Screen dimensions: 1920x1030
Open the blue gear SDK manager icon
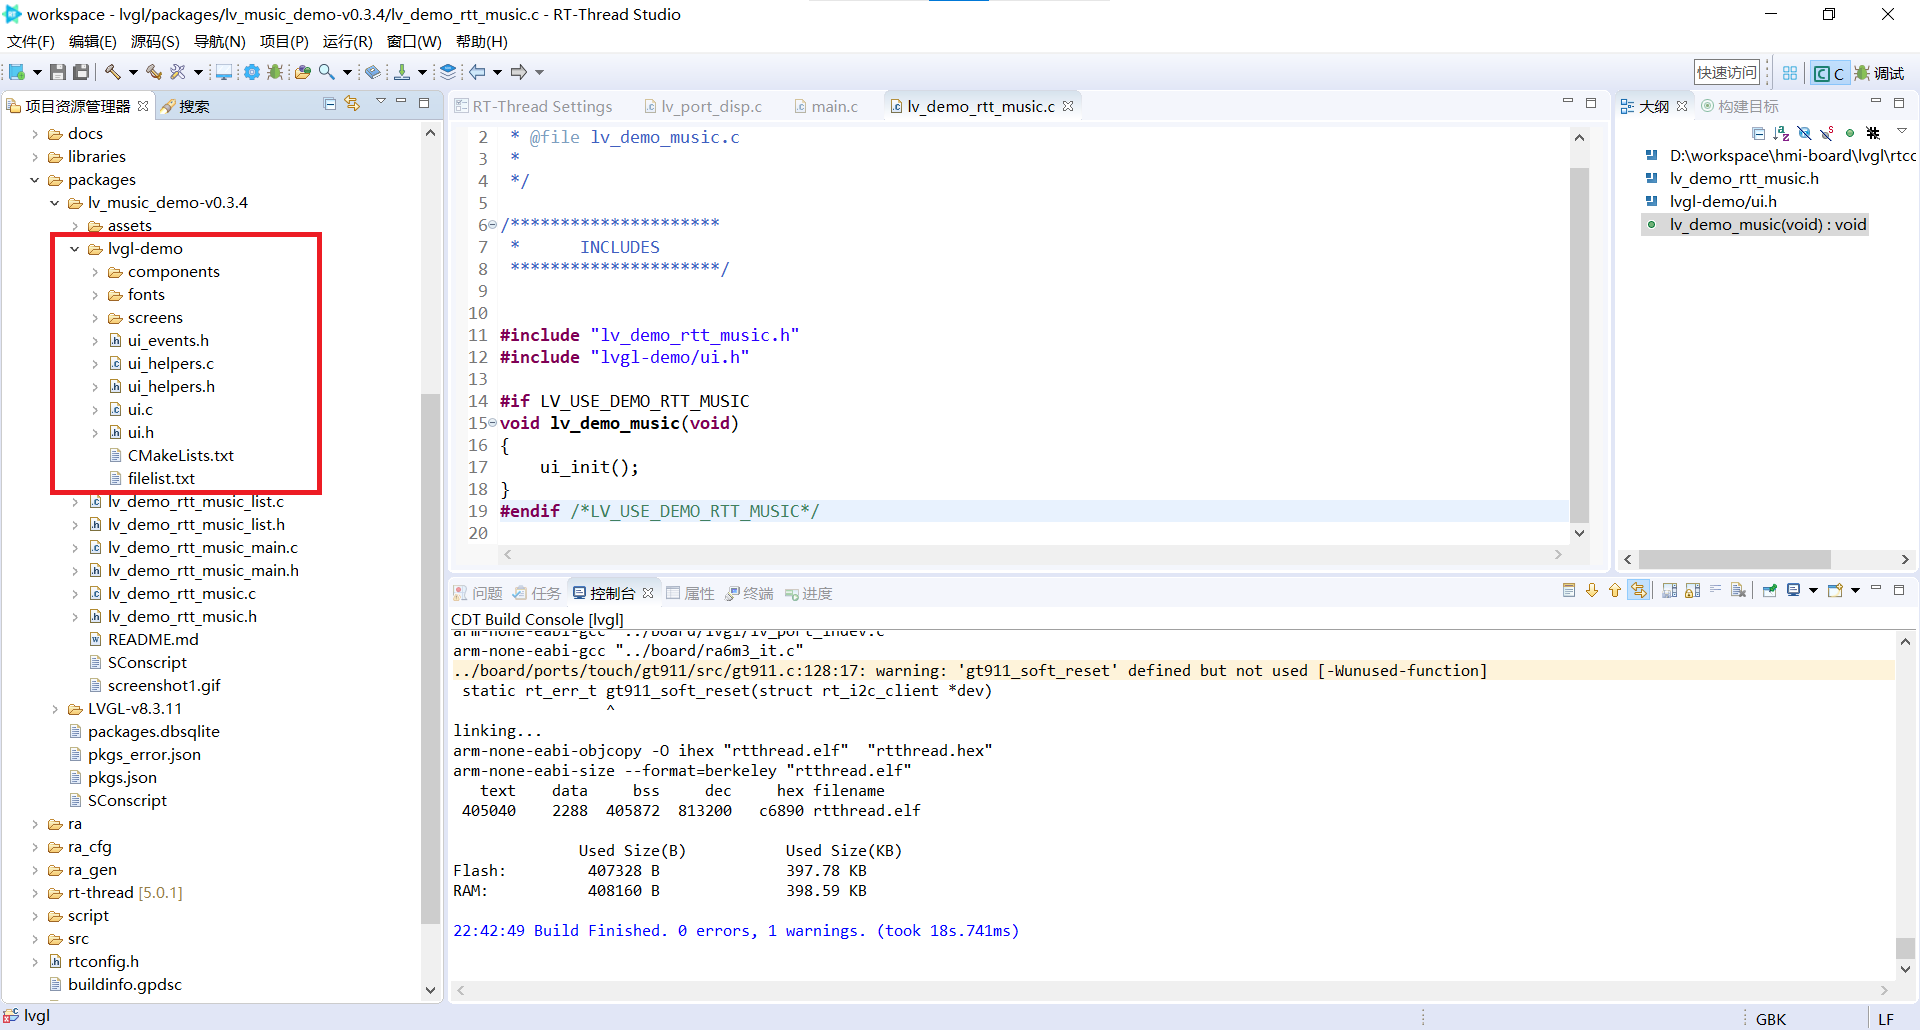point(252,72)
